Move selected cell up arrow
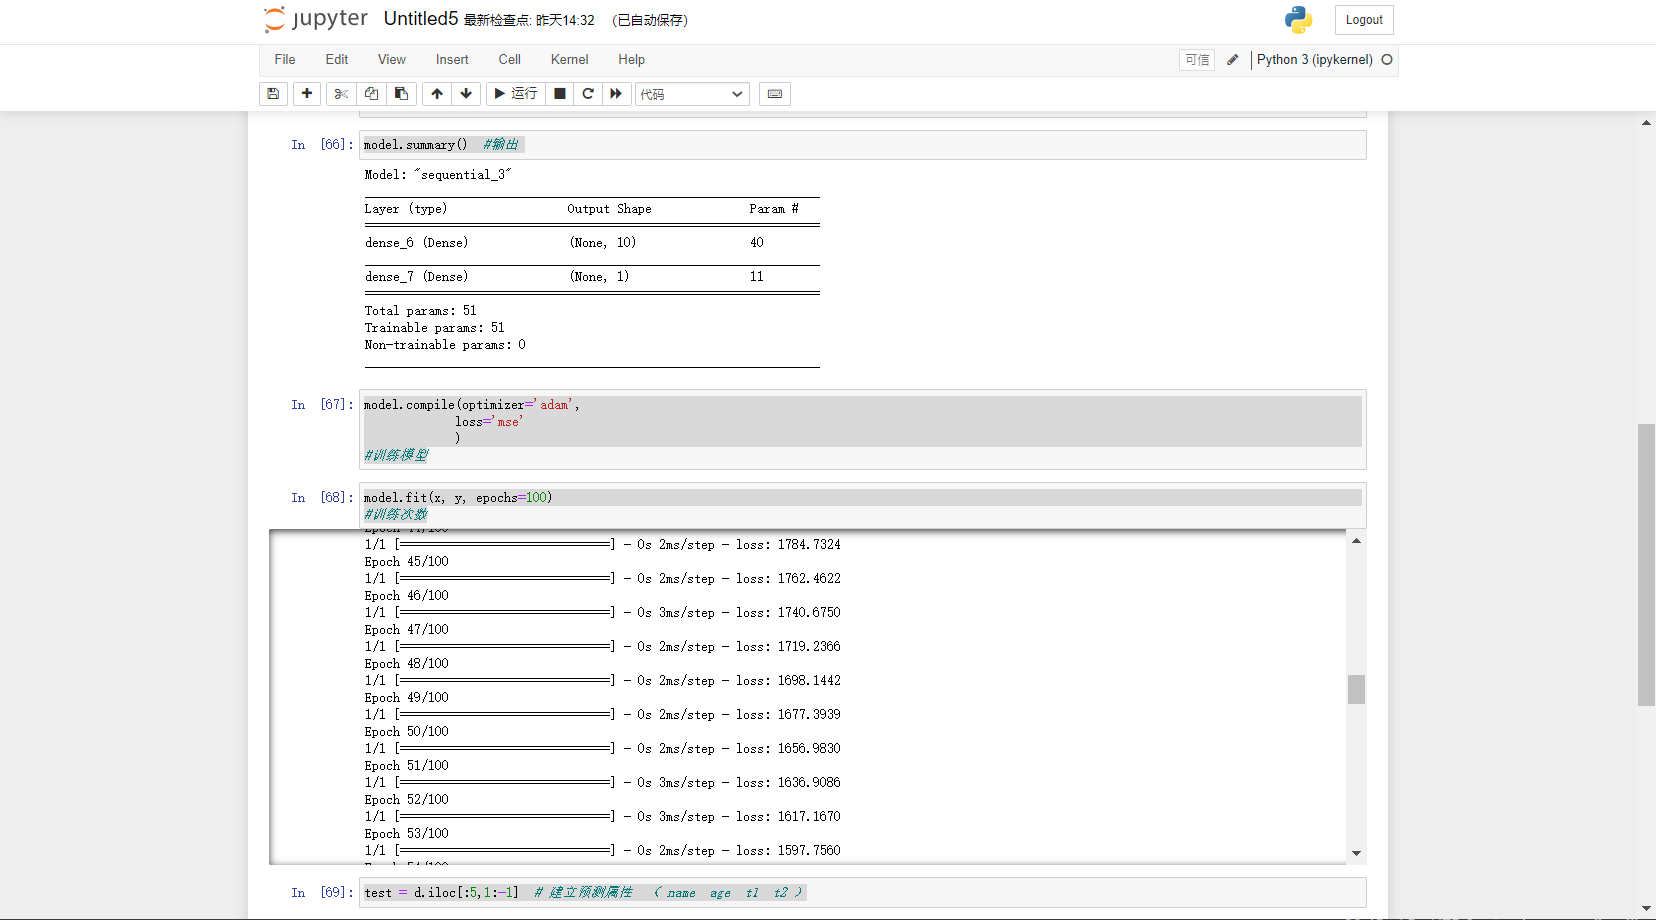 [437, 94]
